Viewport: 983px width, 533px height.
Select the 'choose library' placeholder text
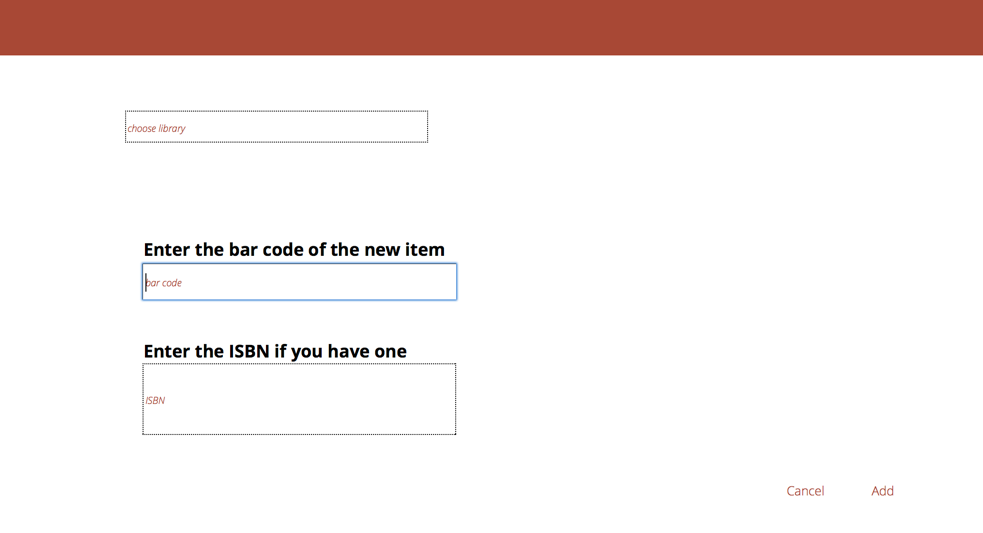(156, 128)
